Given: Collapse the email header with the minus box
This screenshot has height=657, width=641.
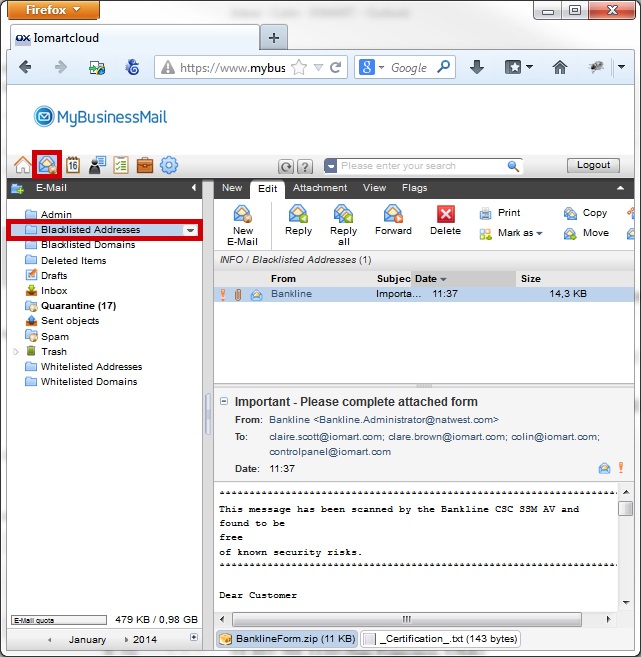Looking at the screenshot, I should 224,401.
